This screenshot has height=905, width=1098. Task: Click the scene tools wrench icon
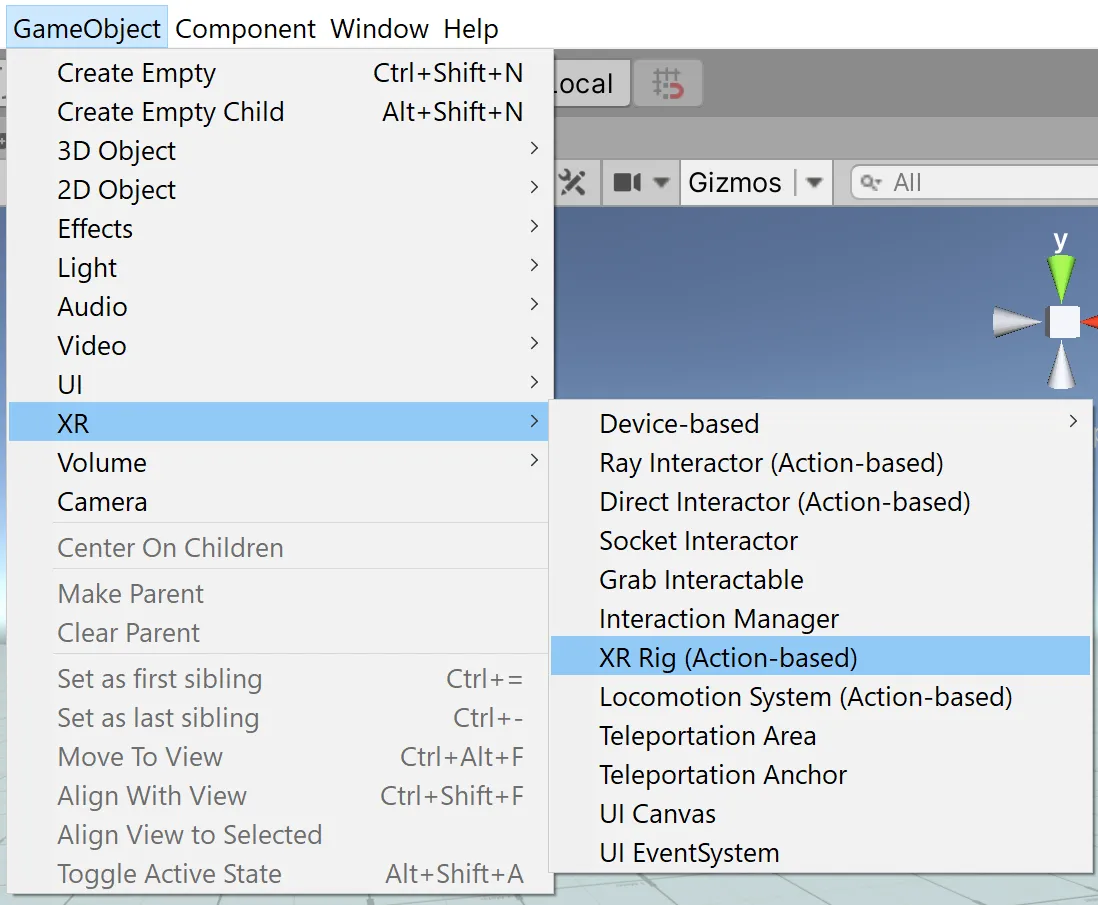coord(573,183)
